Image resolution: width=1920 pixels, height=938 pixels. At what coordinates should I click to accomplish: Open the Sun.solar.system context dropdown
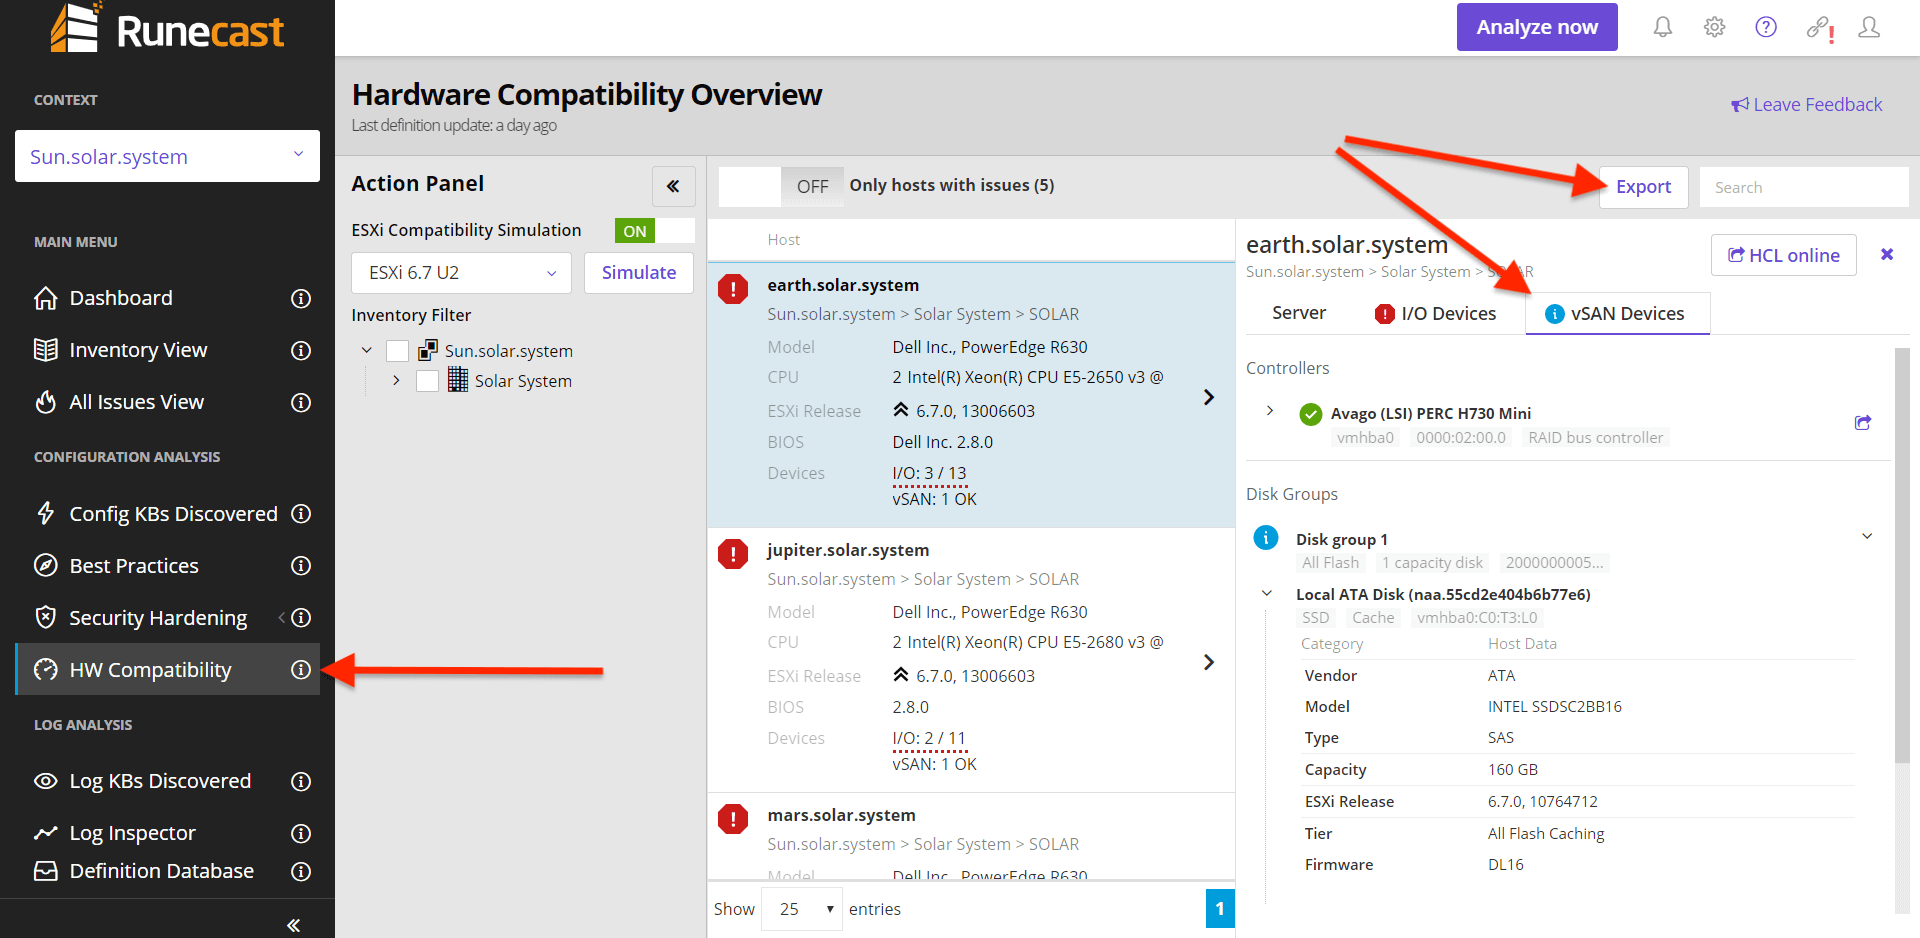click(167, 156)
